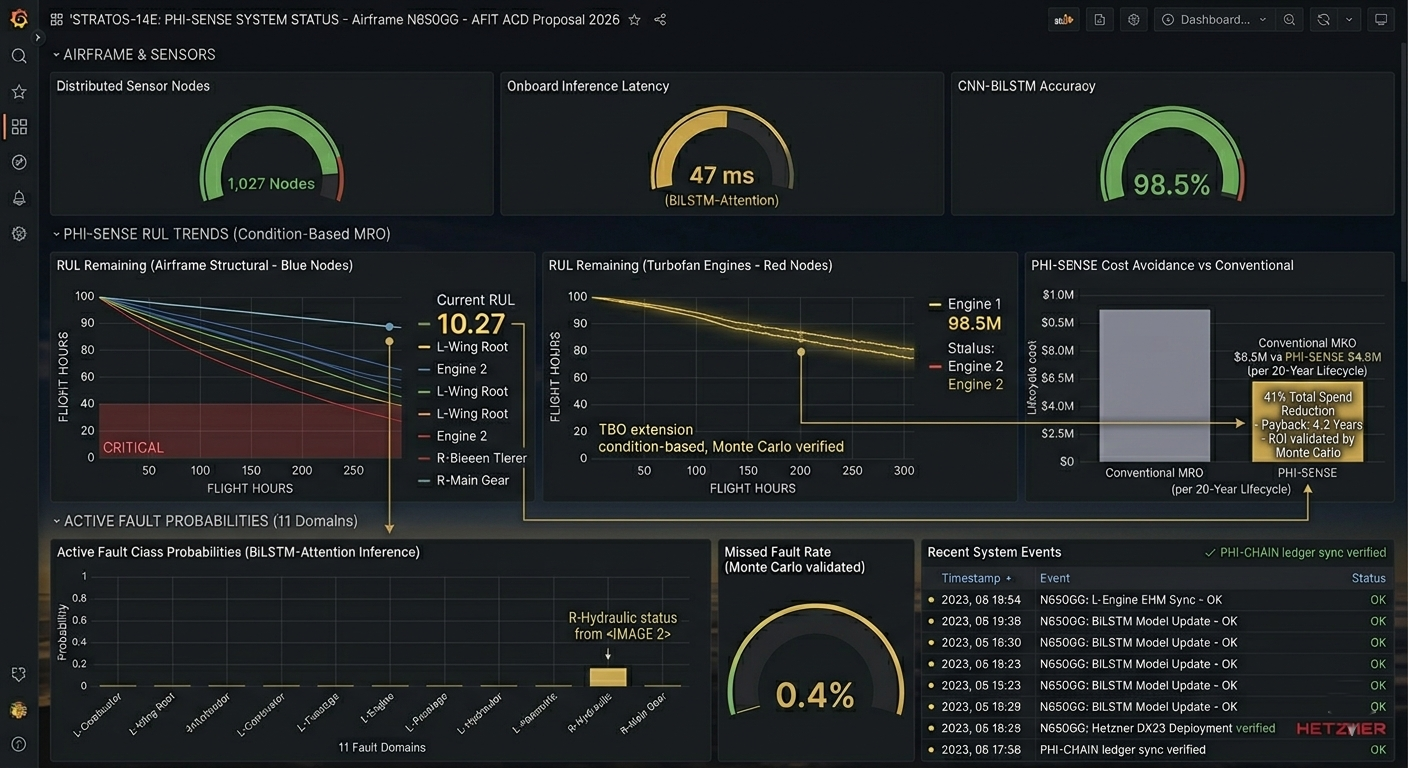Click the PHI-CHAIN ledger sync verified banner

[1295, 552]
